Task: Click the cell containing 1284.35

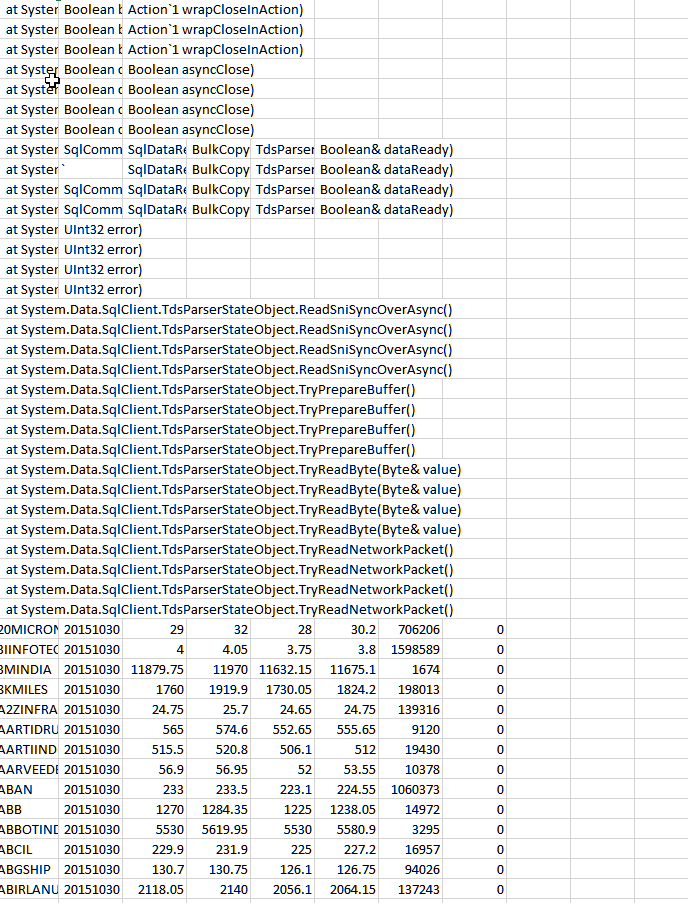Action: tap(220, 809)
